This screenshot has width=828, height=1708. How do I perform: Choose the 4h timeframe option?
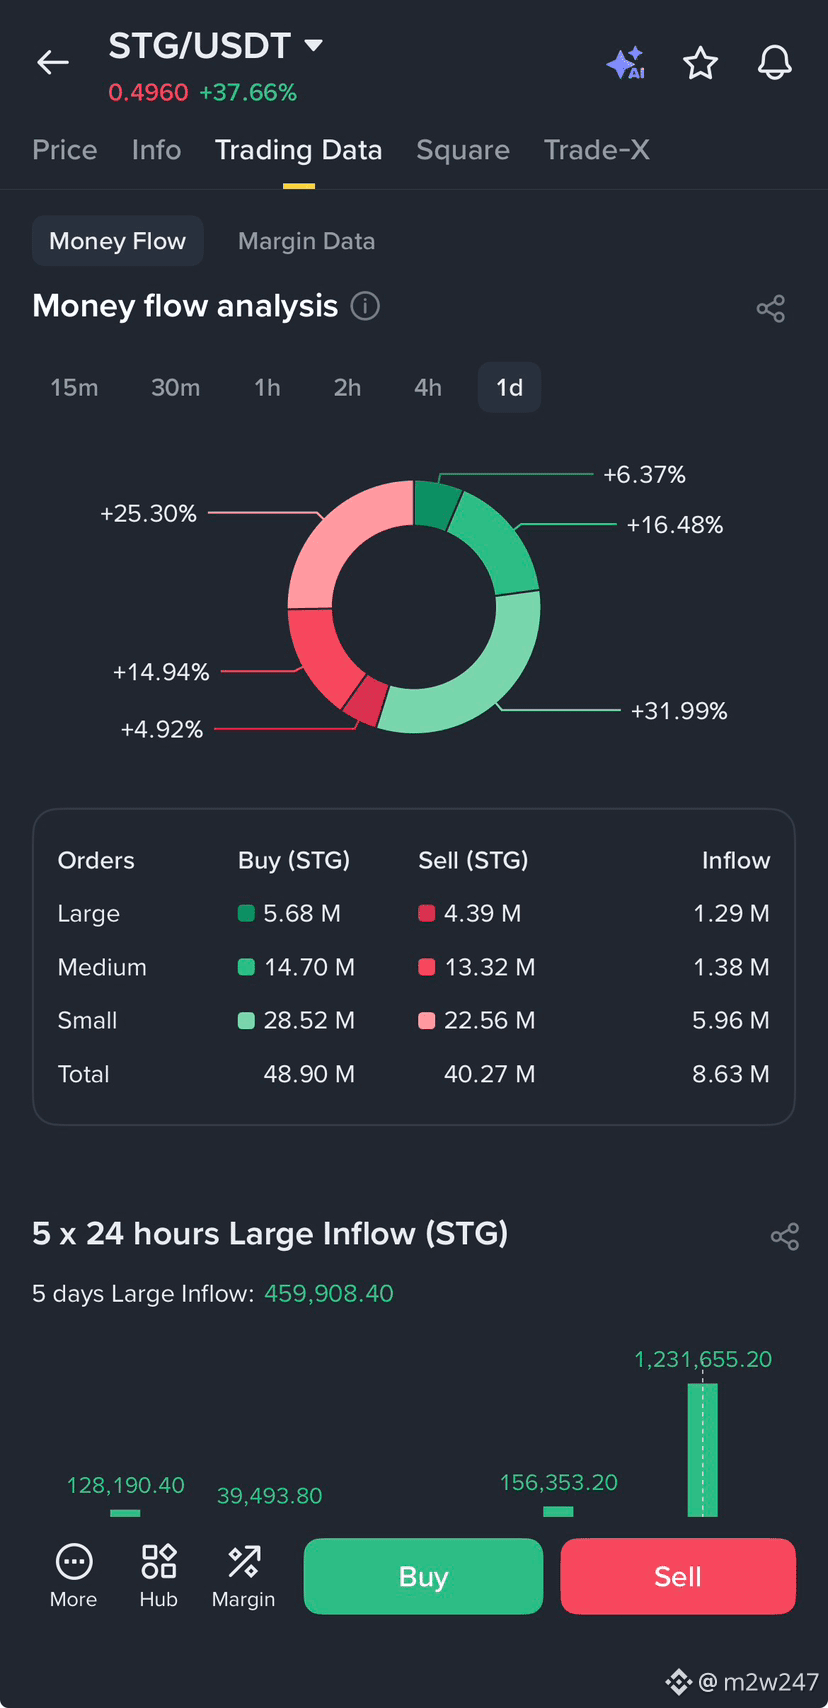427,387
